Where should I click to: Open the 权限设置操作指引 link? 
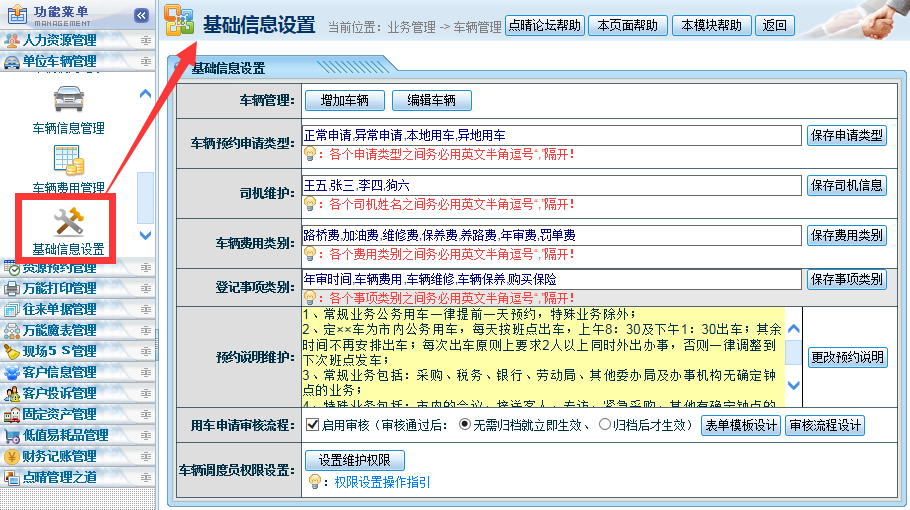(x=382, y=482)
